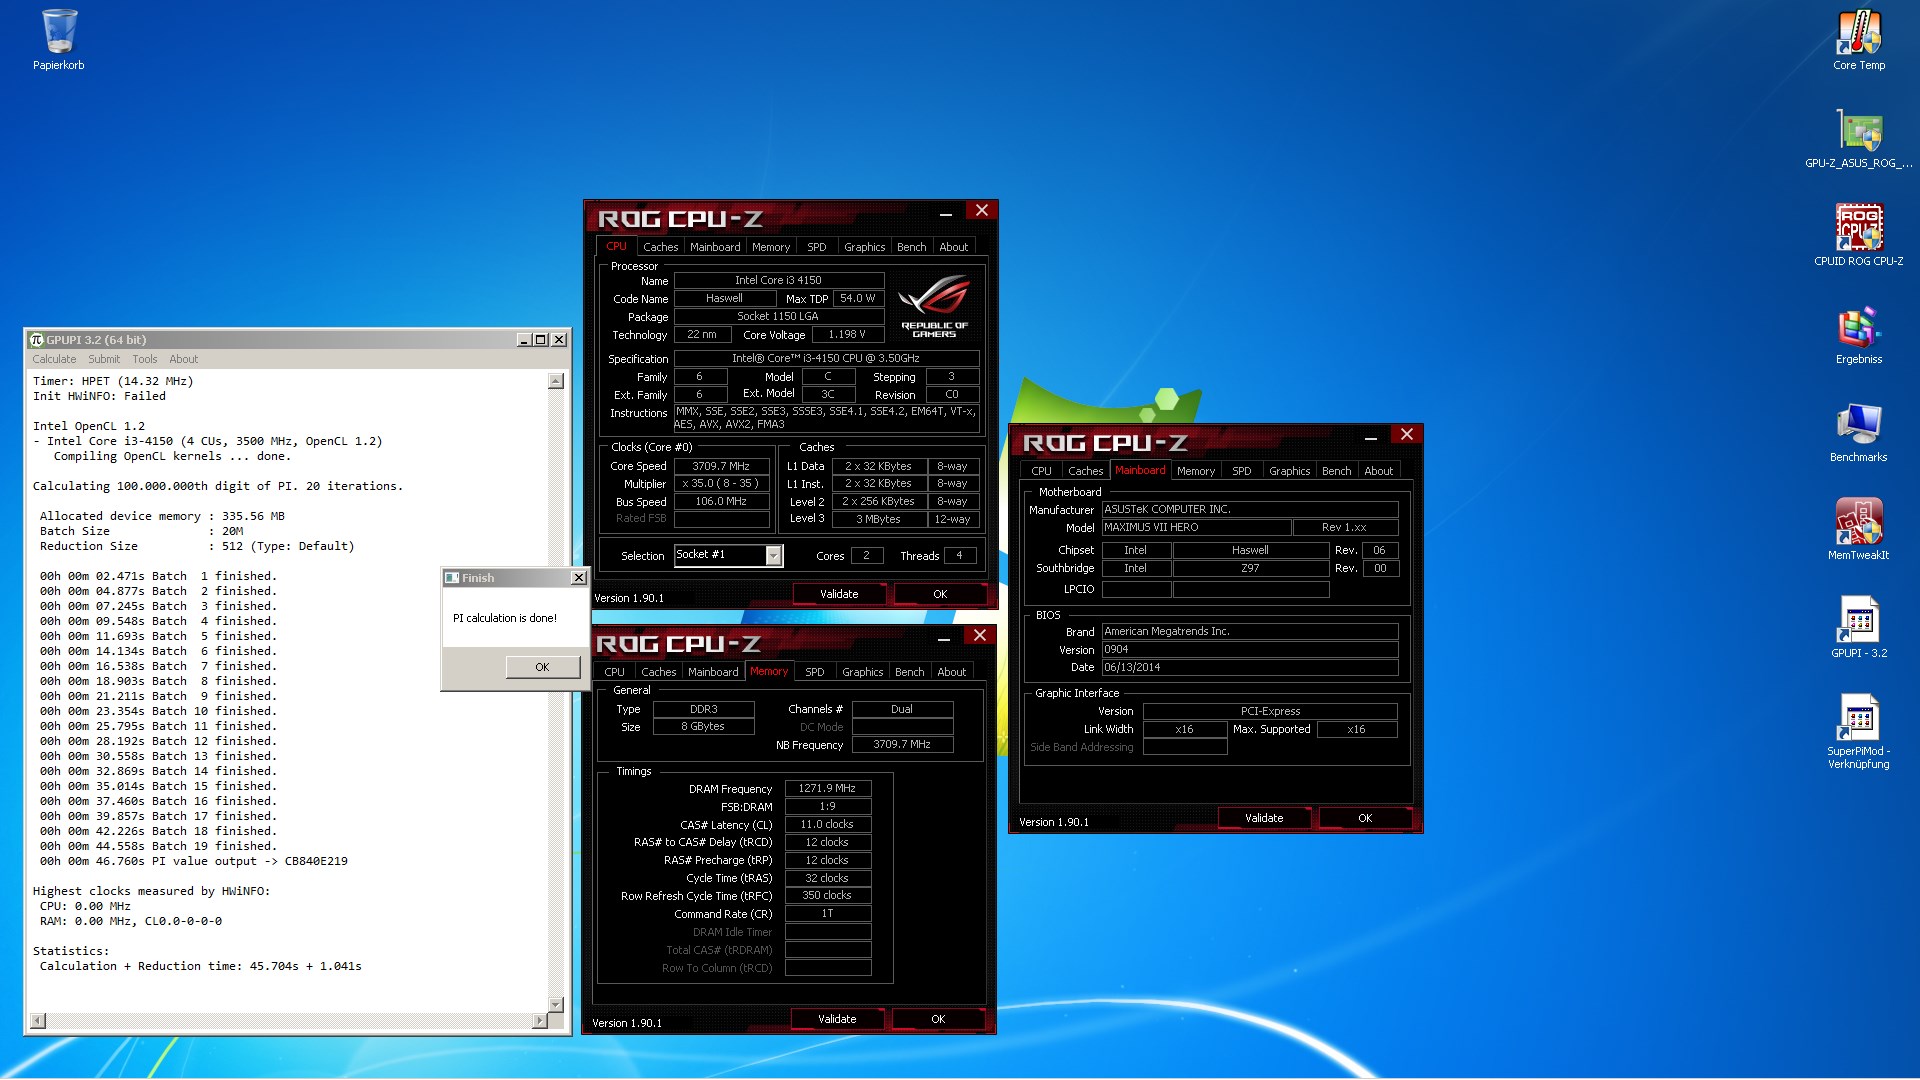
Task: Switch to Memory tab in top CPU-Z window
Action: pyautogui.click(x=771, y=247)
